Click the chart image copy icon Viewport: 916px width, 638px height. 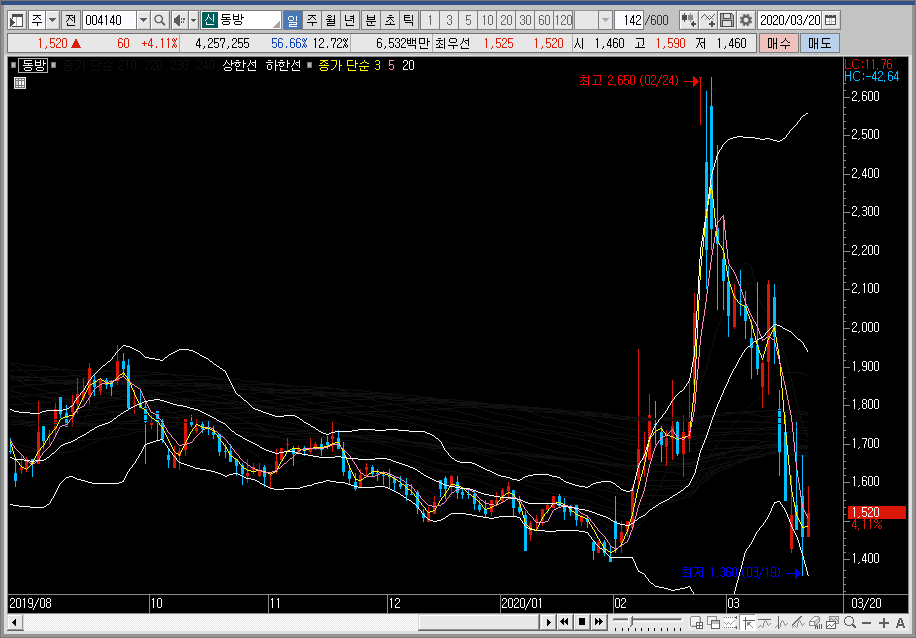[833, 622]
